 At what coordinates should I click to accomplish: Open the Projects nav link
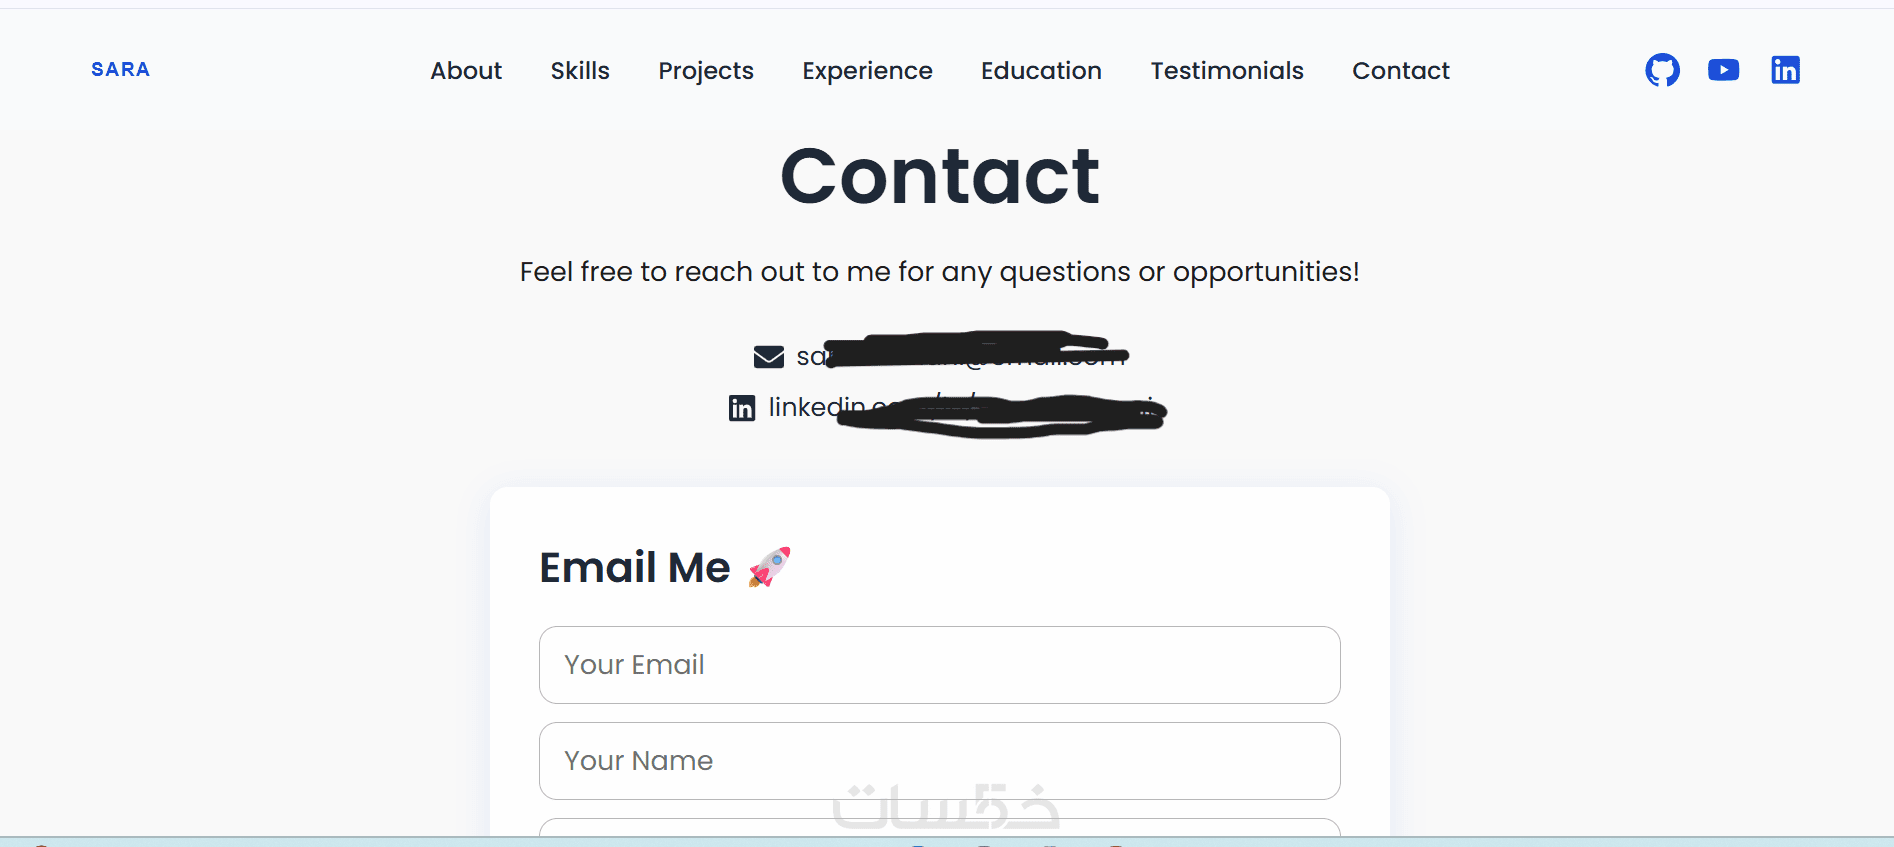[x=706, y=71]
